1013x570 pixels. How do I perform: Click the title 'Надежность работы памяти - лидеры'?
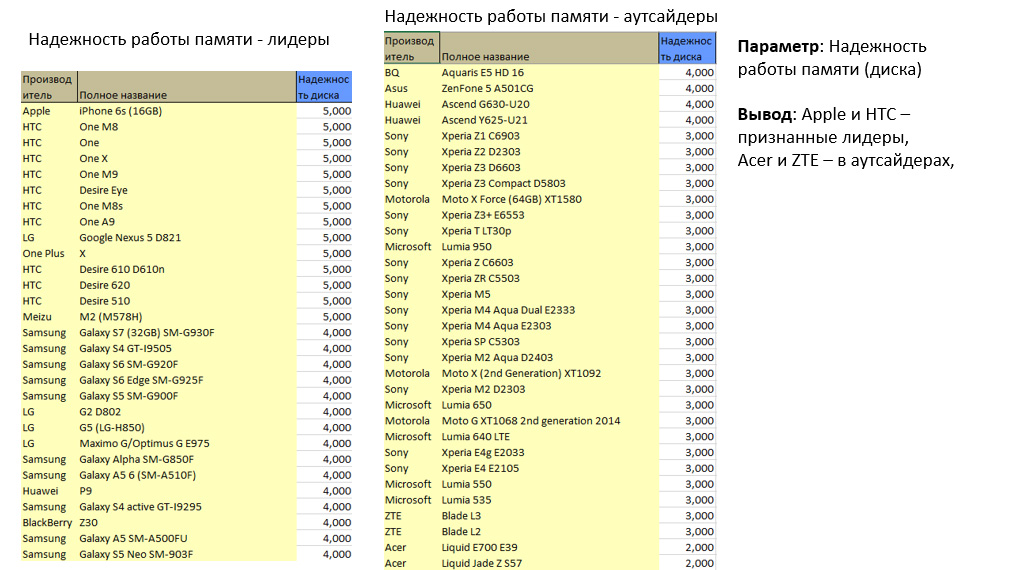coord(179,39)
